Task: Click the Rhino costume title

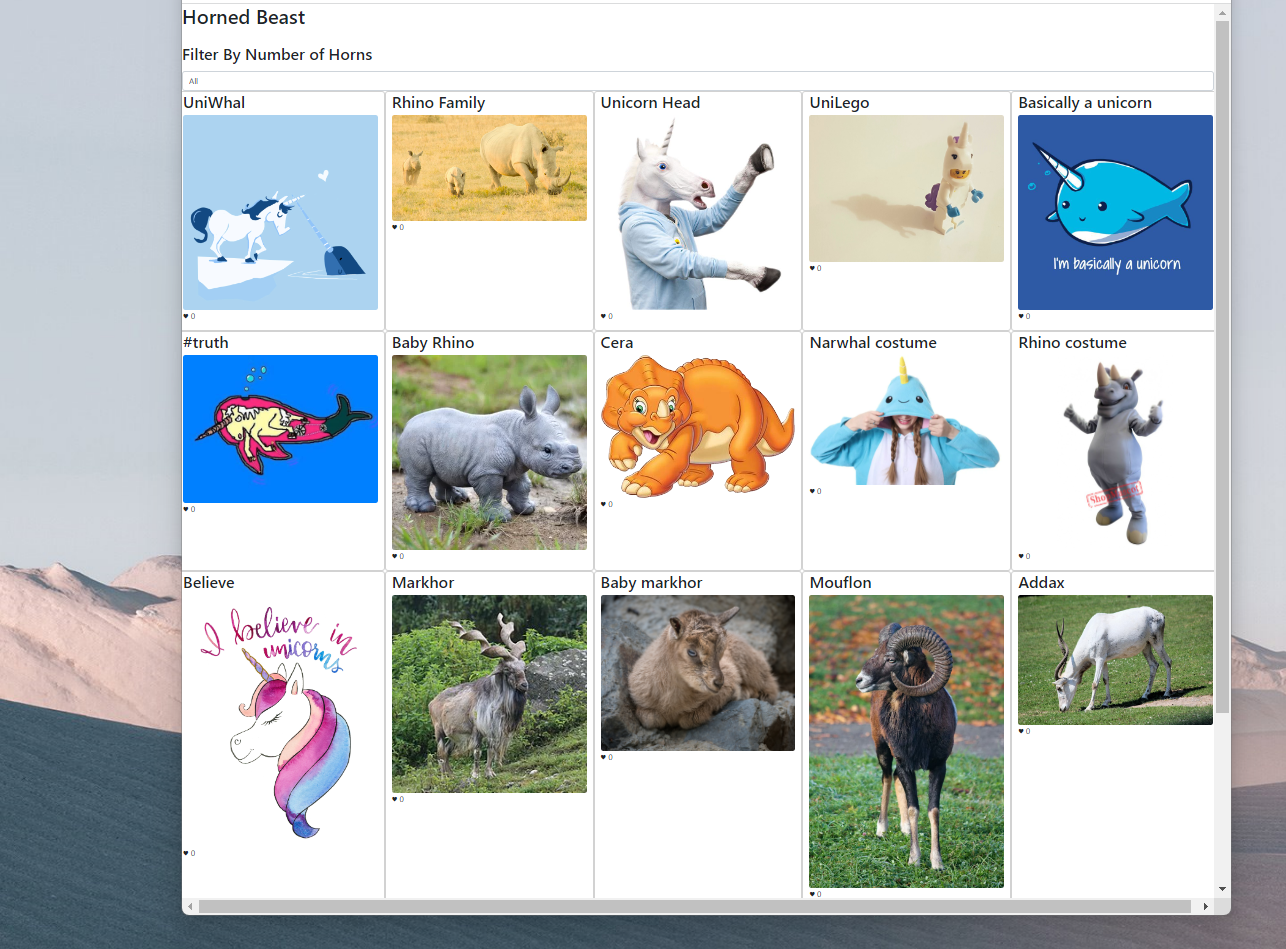Action: (1072, 343)
